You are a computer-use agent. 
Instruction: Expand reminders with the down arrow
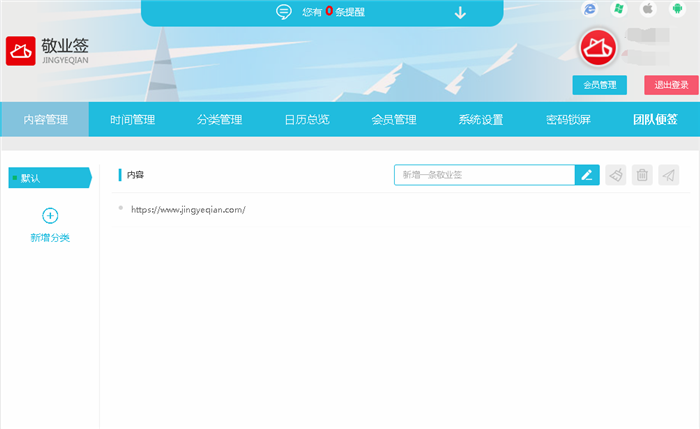pyautogui.click(x=460, y=13)
